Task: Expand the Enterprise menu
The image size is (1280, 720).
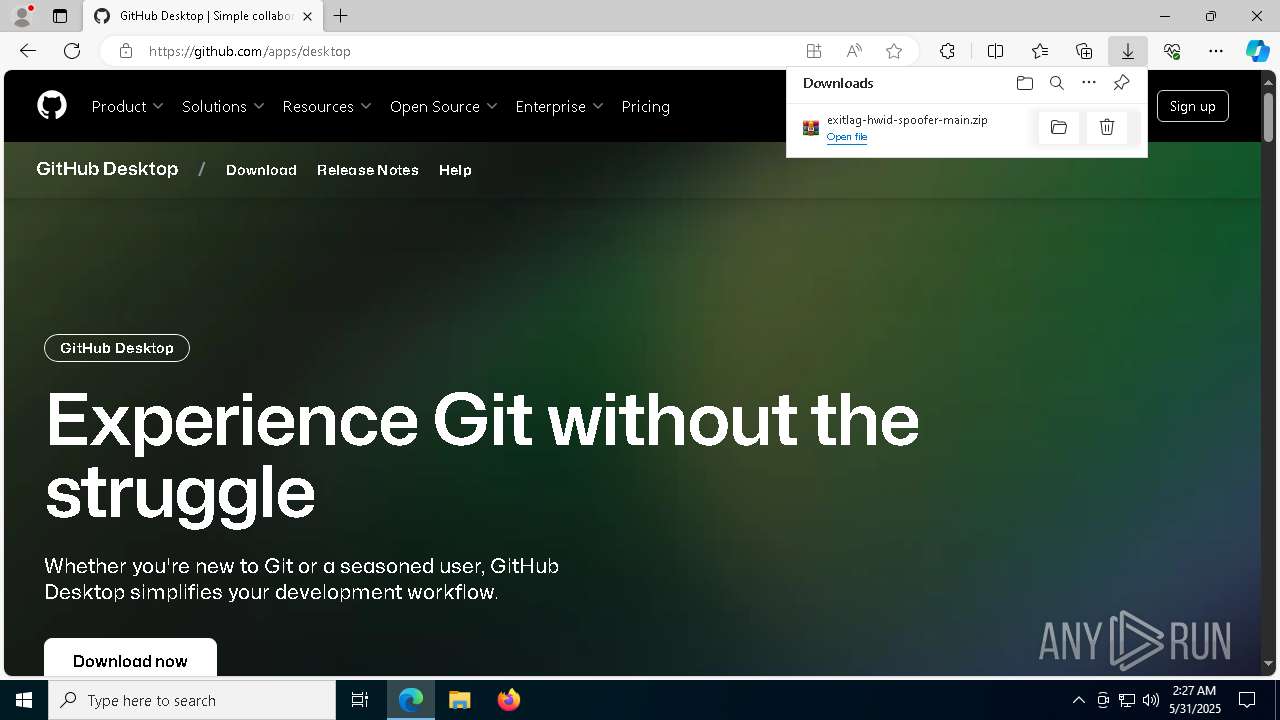Action: click(559, 106)
